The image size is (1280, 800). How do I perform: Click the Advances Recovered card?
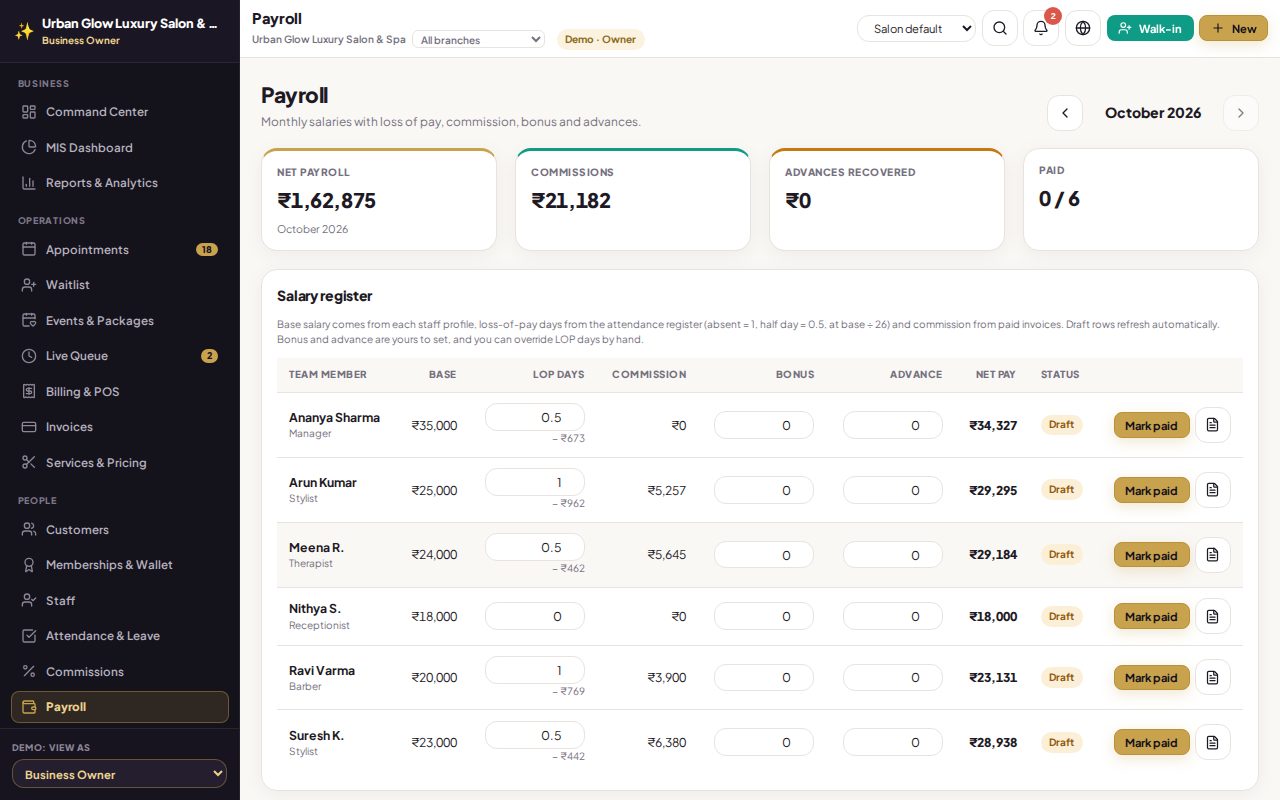(887, 199)
